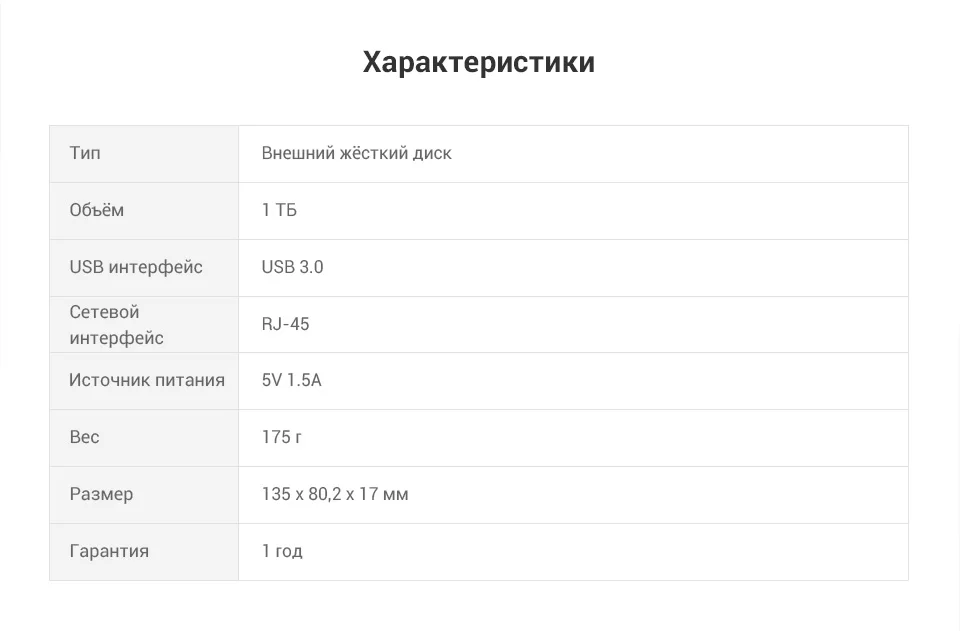The width and height of the screenshot is (960, 631).
Task: Select the Вес label cell
Action: tap(144, 438)
